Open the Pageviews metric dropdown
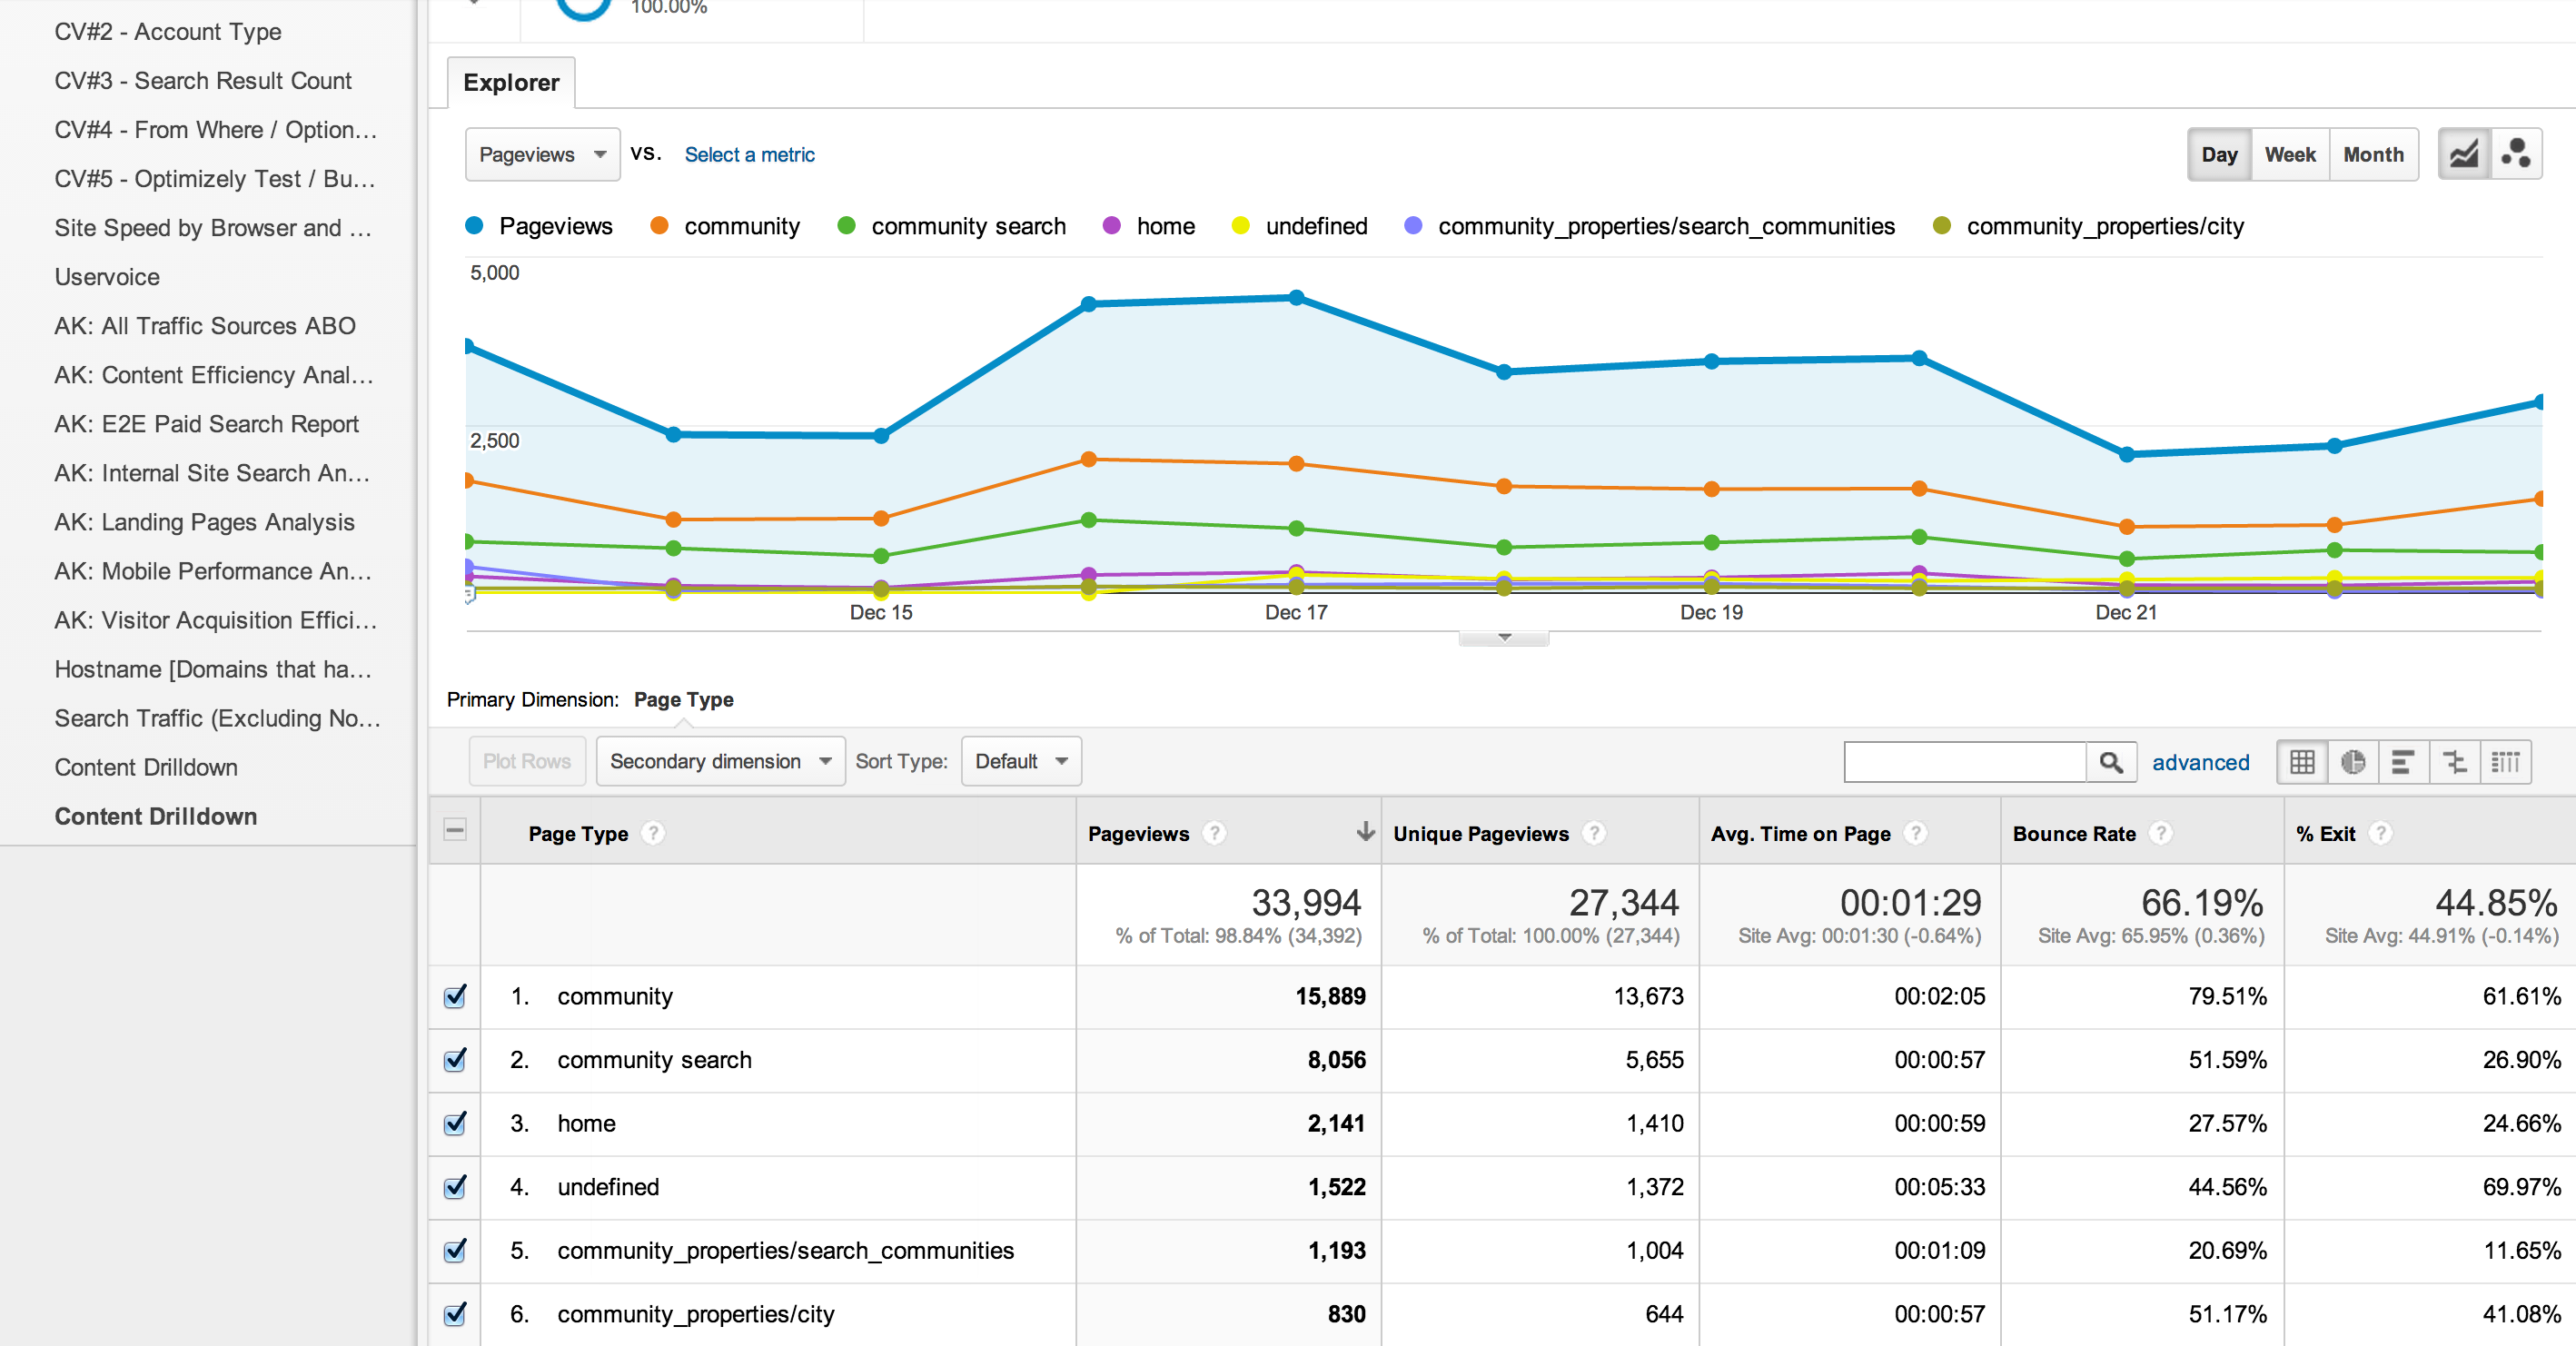The height and width of the screenshot is (1346, 2576). click(x=542, y=154)
